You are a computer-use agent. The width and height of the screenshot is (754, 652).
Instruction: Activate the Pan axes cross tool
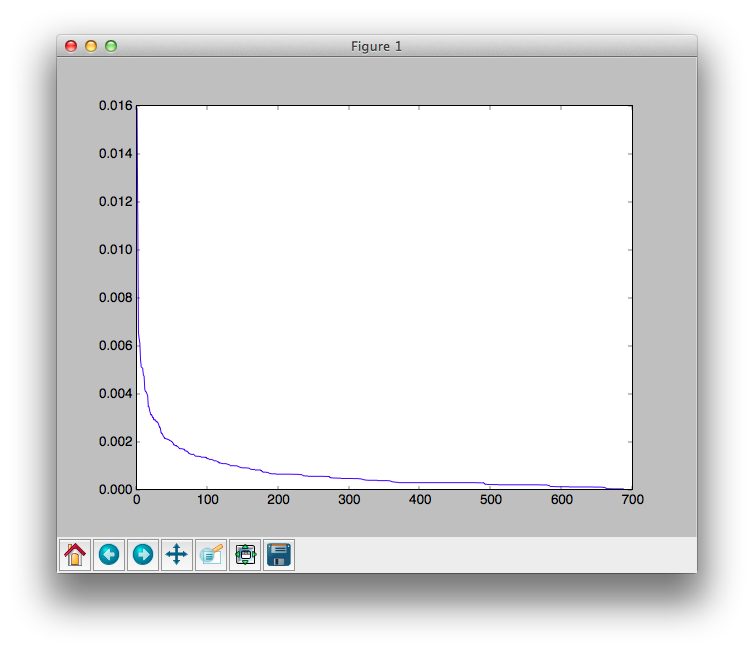tap(176, 555)
